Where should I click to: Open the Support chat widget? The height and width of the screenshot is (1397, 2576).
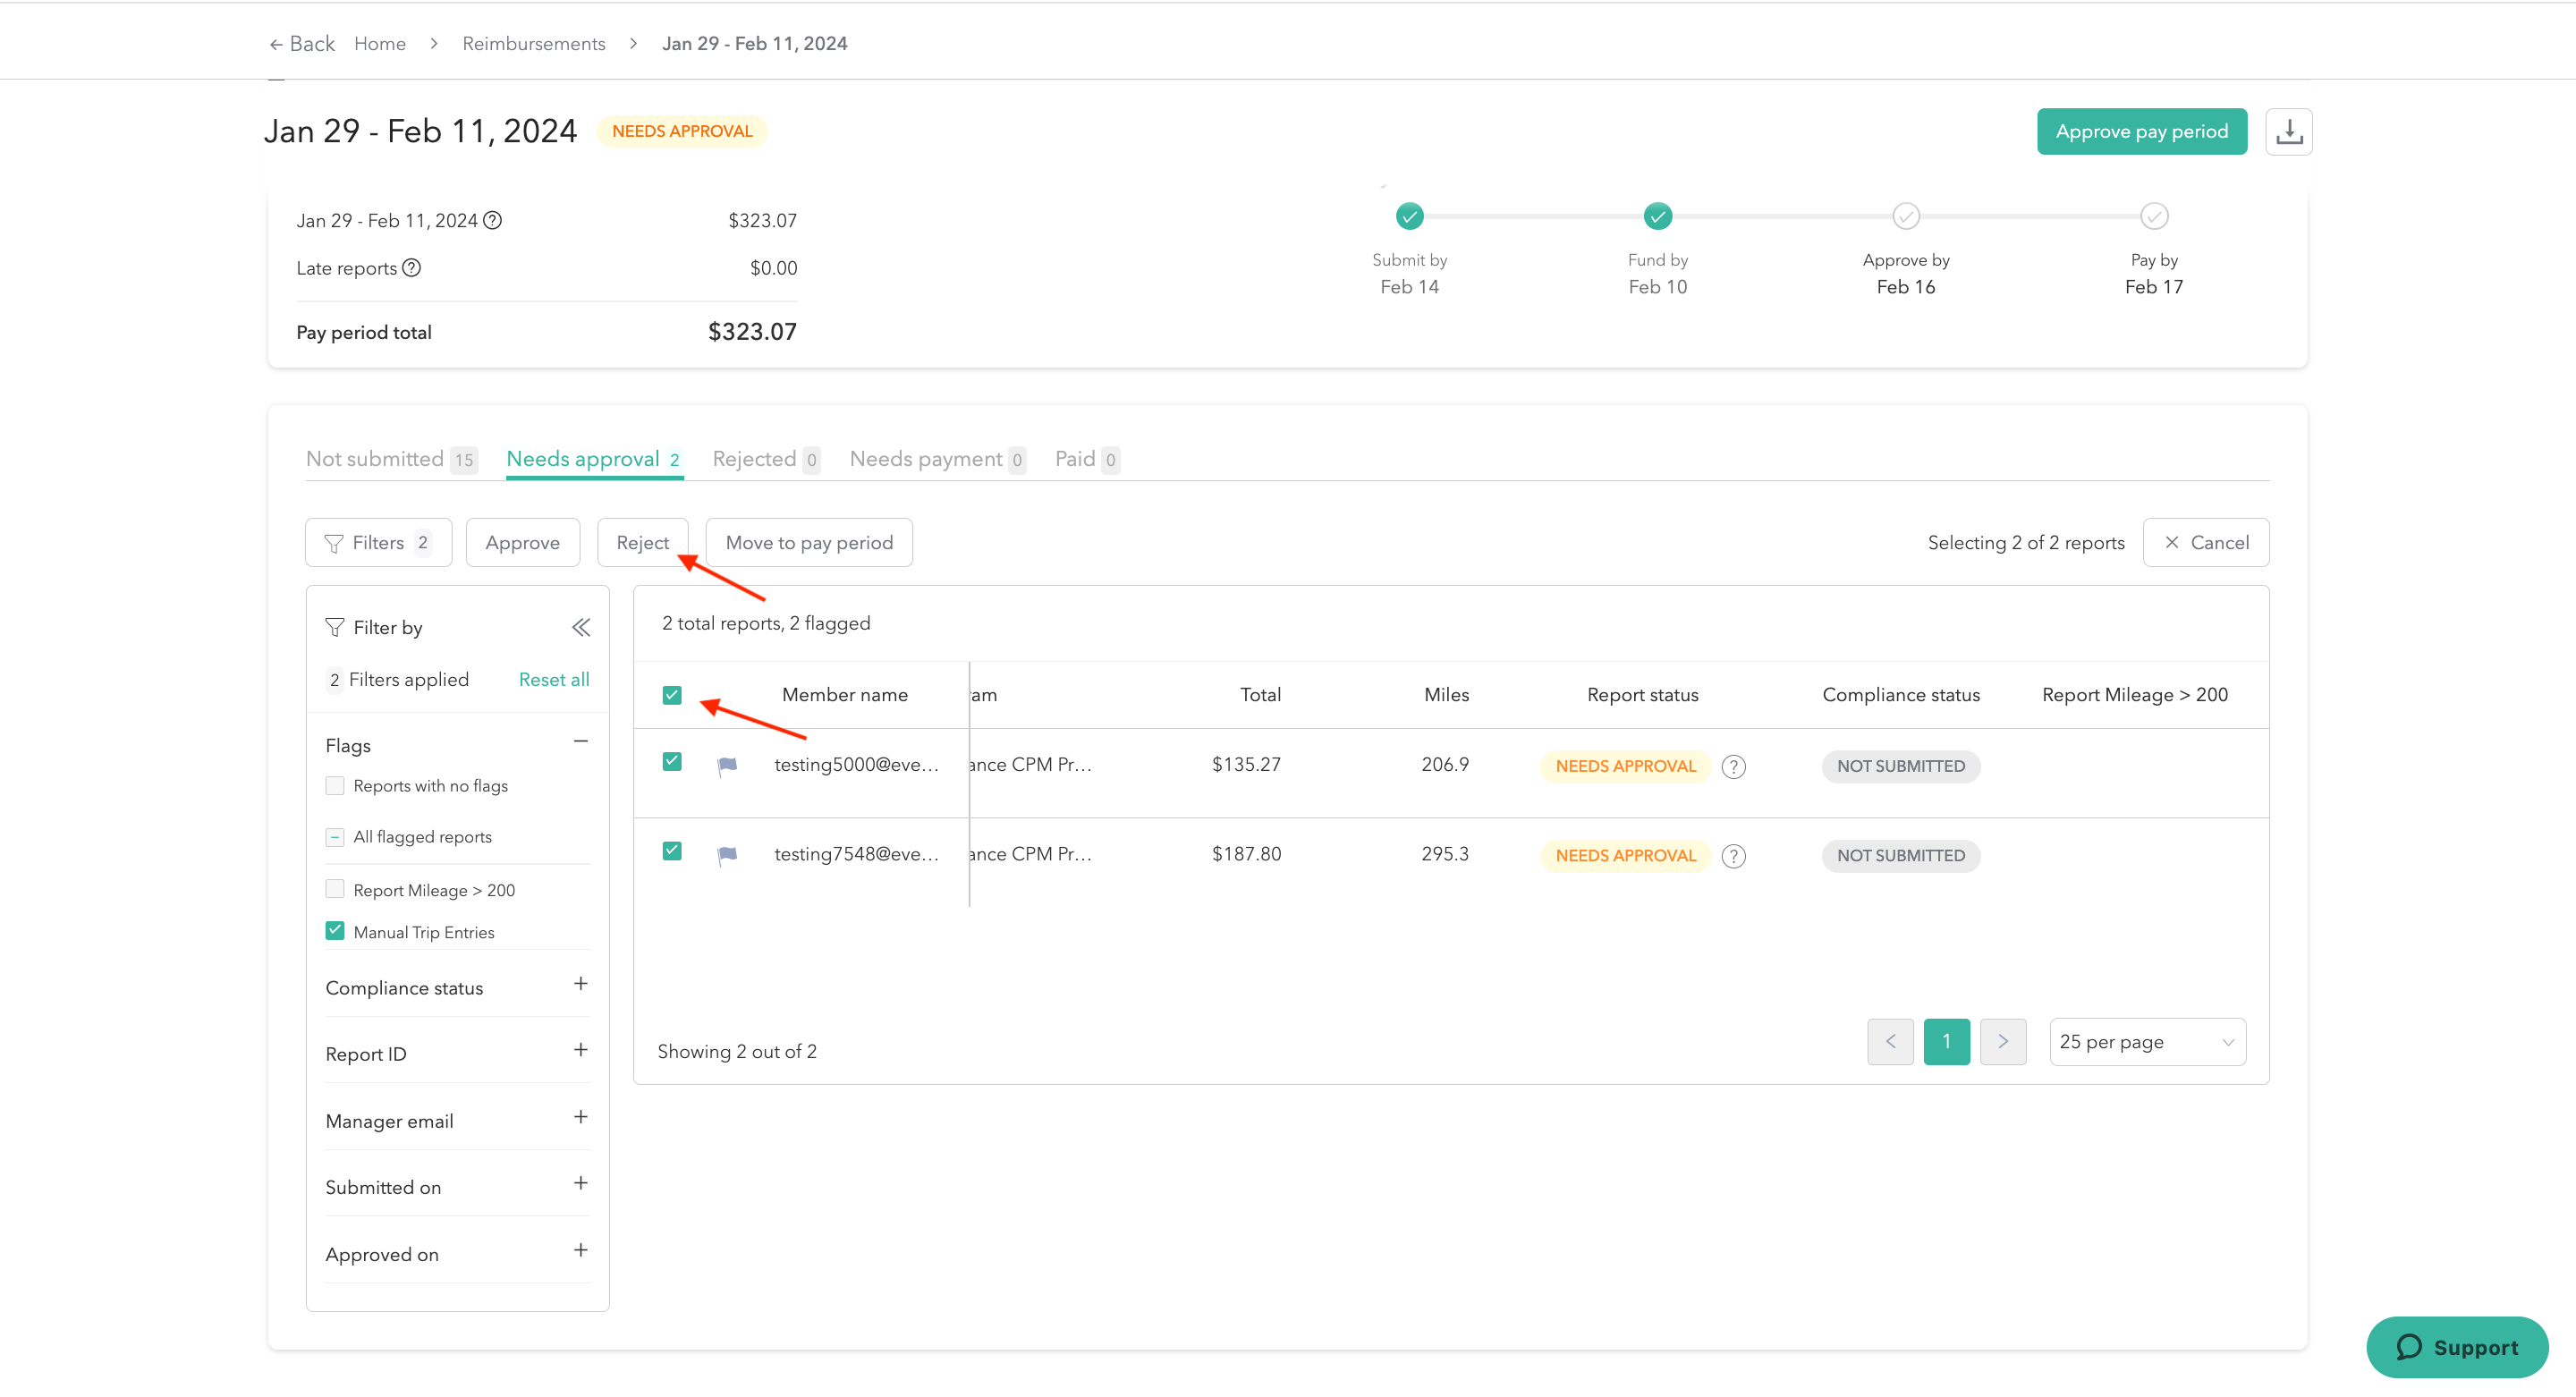point(2456,1347)
